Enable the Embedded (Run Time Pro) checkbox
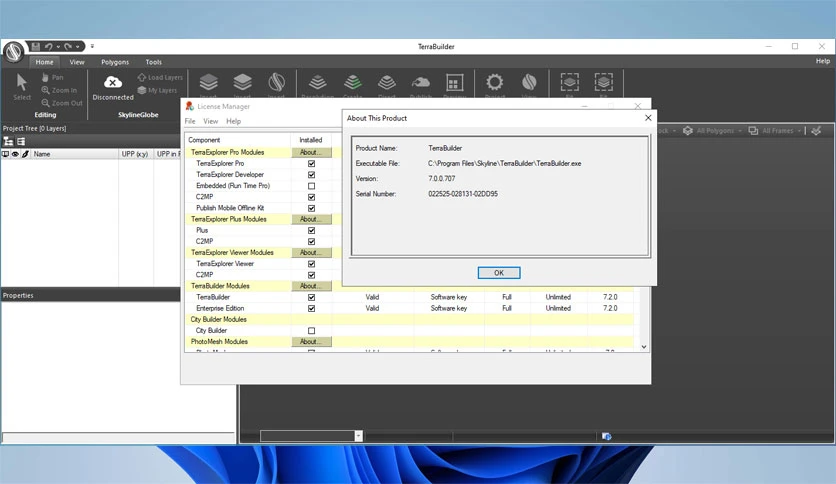The width and height of the screenshot is (836, 484). tap(311, 186)
